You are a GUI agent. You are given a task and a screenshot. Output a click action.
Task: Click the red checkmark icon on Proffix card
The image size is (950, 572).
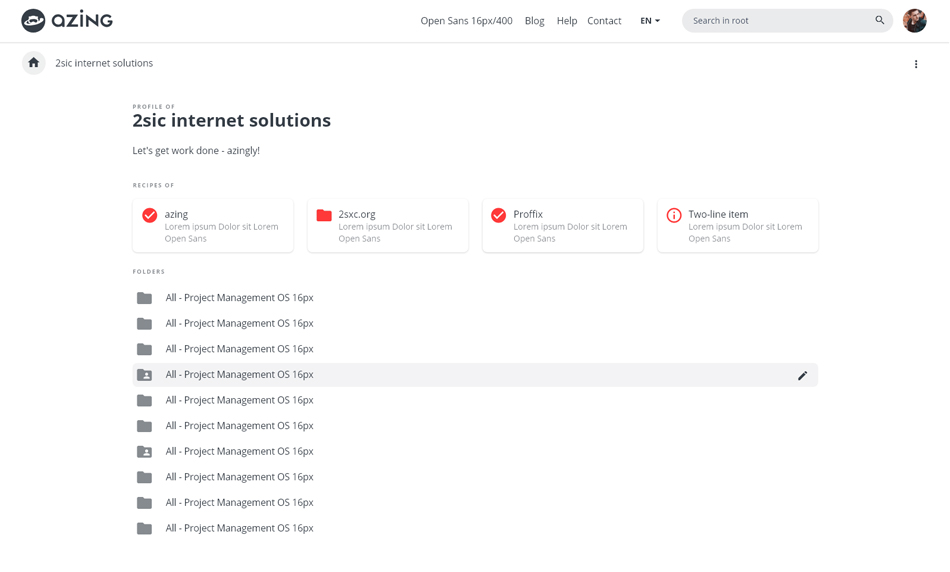(x=498, y=215)
